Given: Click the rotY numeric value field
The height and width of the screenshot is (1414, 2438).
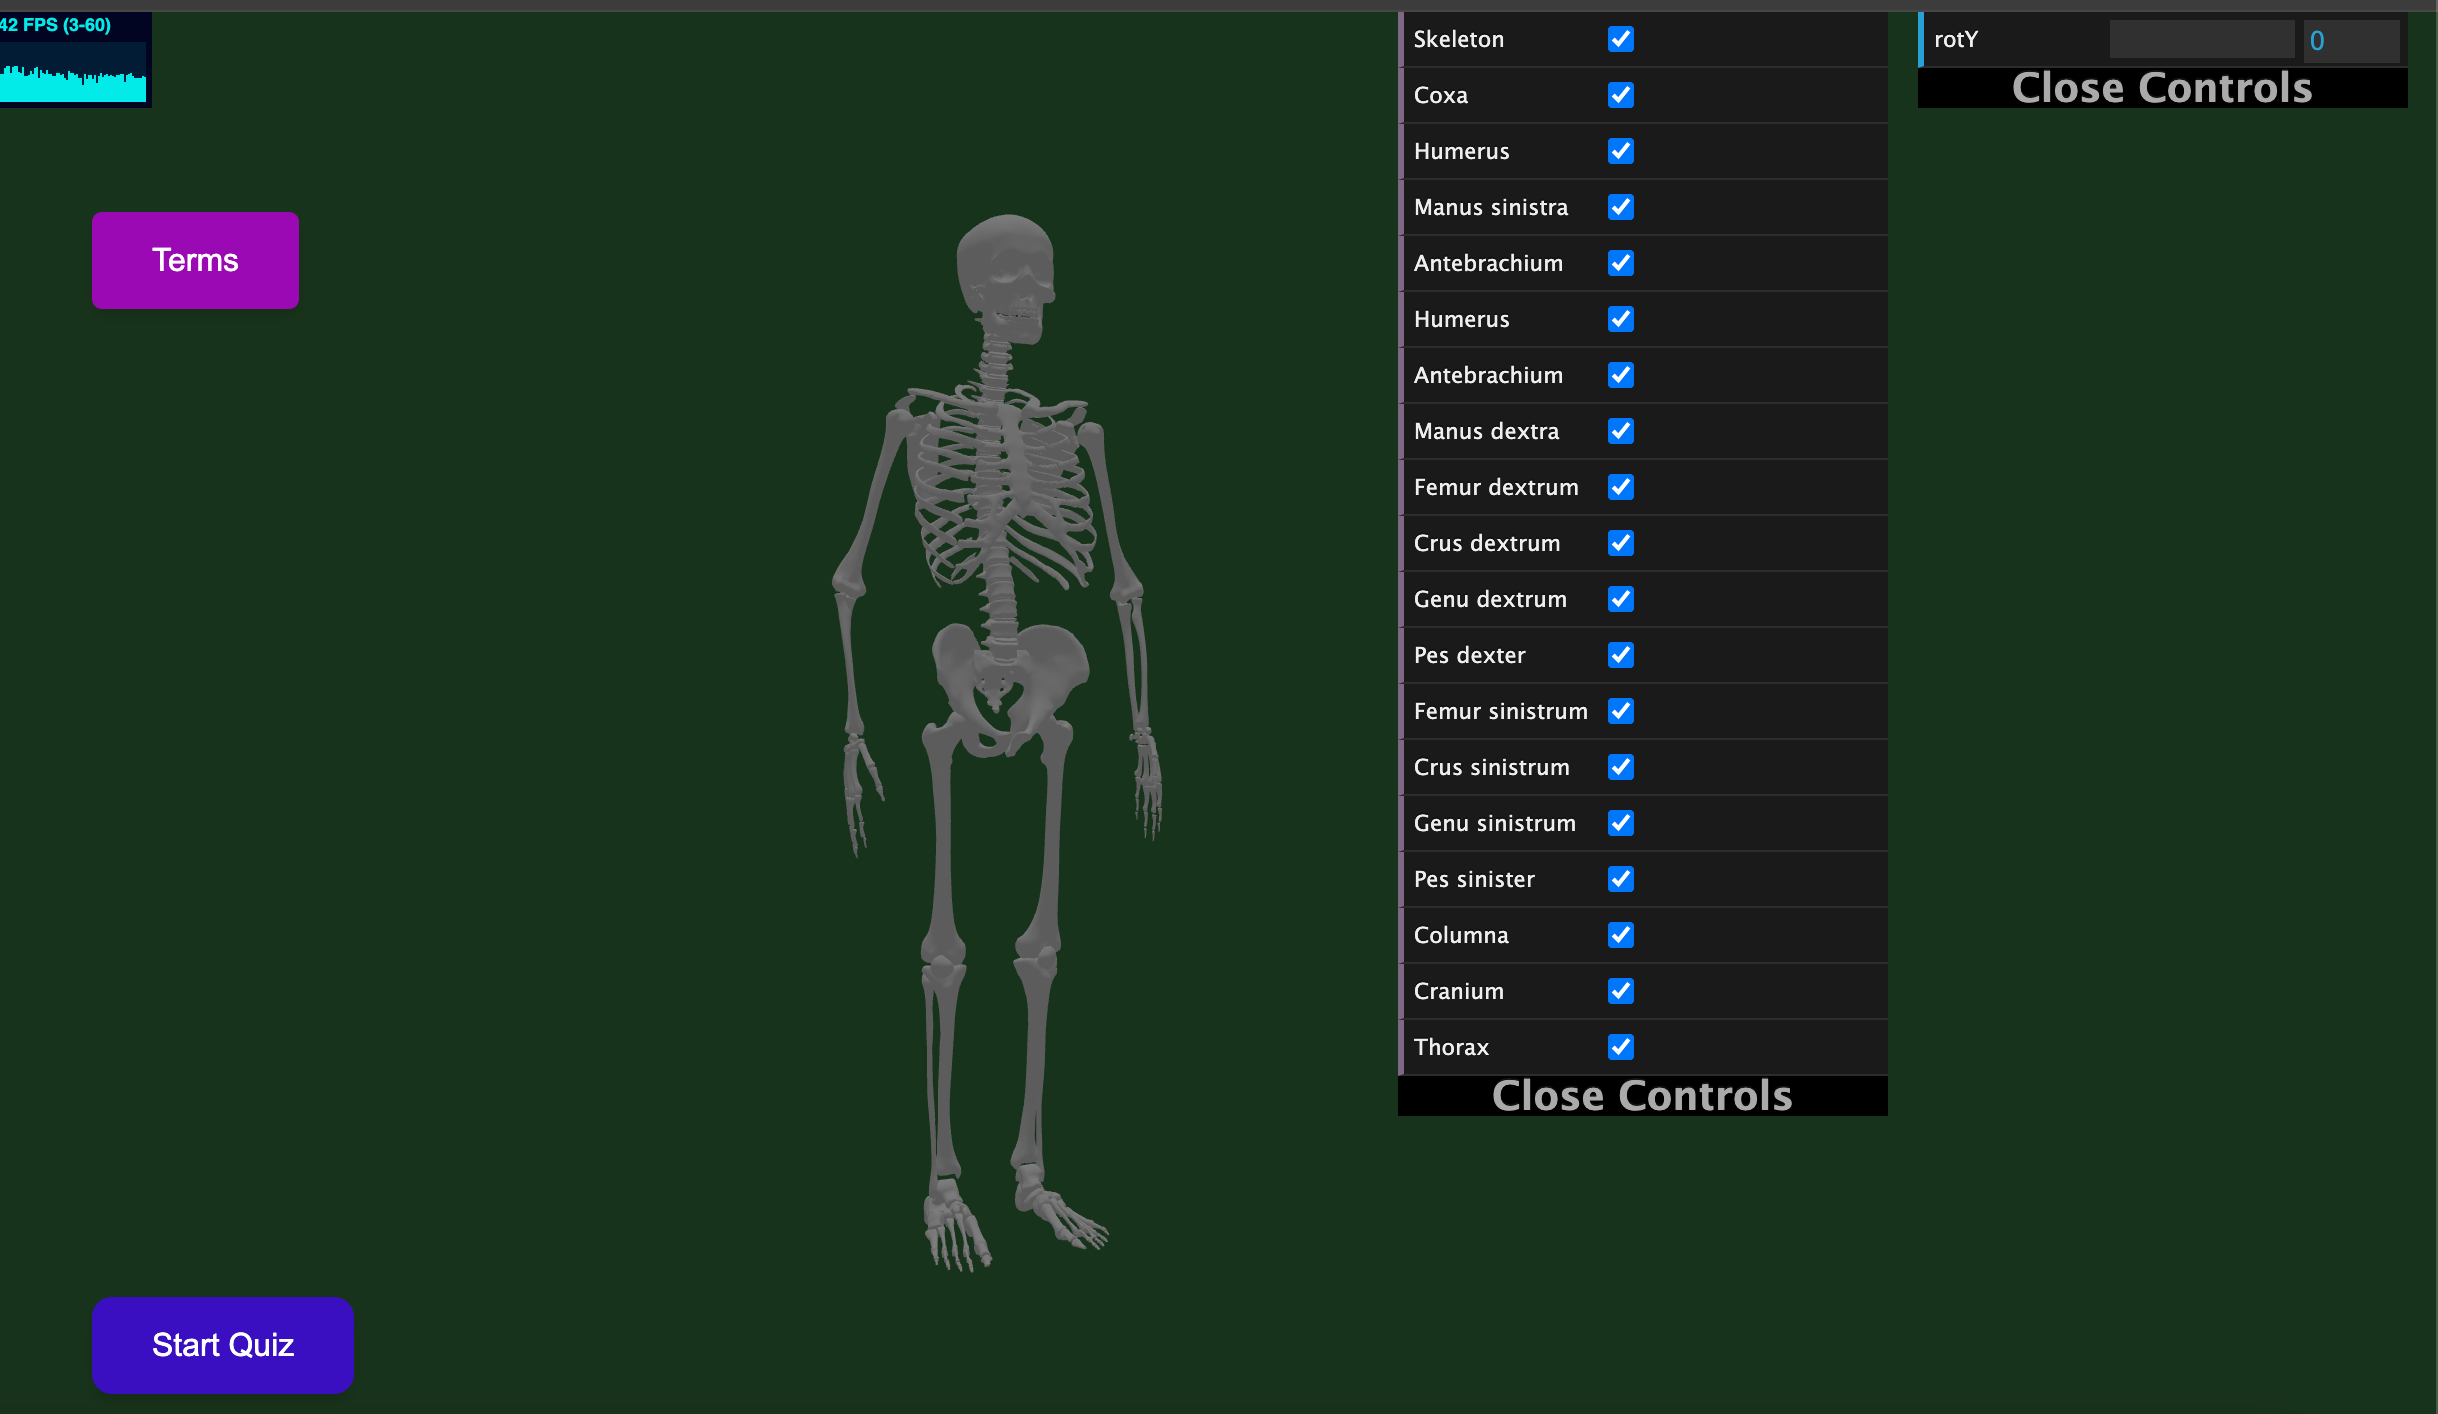Looking at the screenshot, I should click(2351, 40).
